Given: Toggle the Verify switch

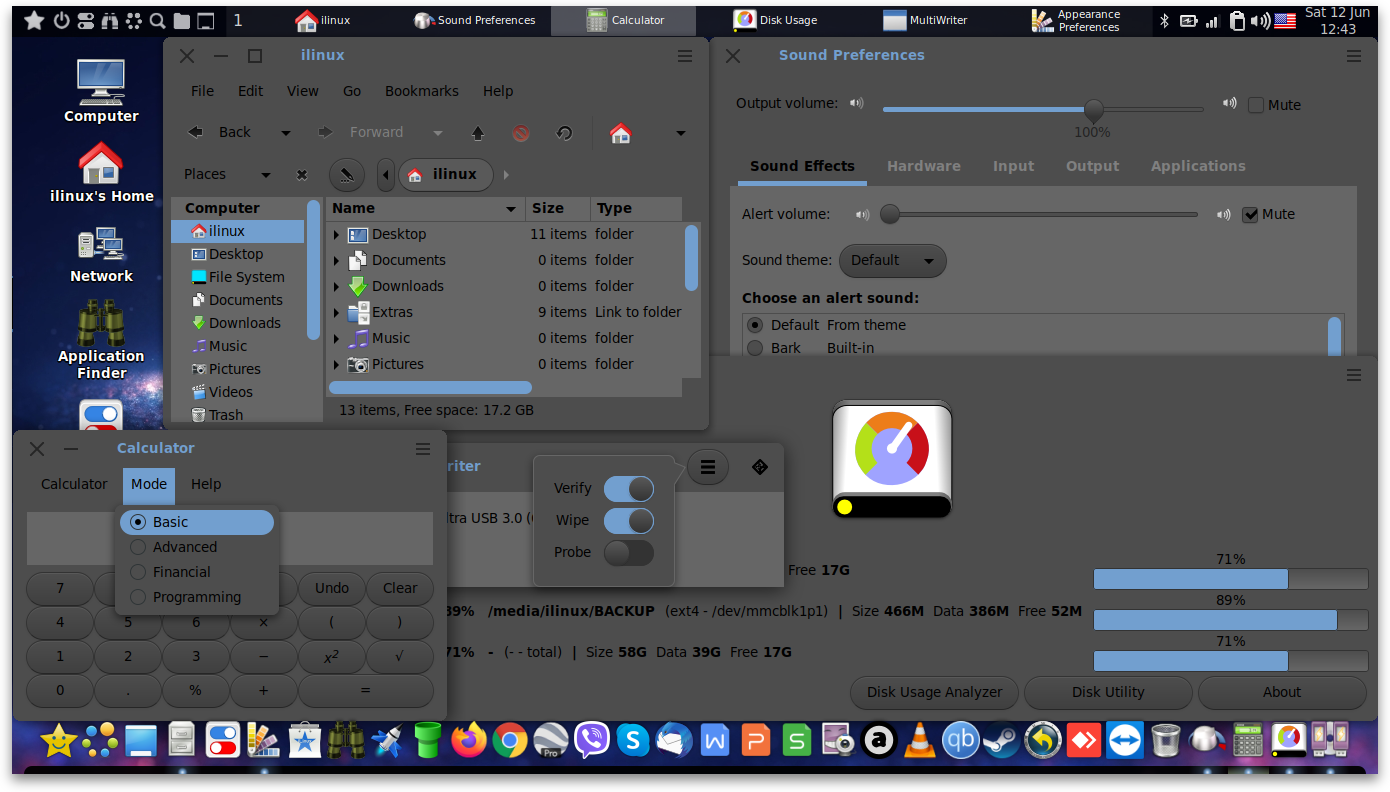Looking at the screenshot, I should [629, 488].
